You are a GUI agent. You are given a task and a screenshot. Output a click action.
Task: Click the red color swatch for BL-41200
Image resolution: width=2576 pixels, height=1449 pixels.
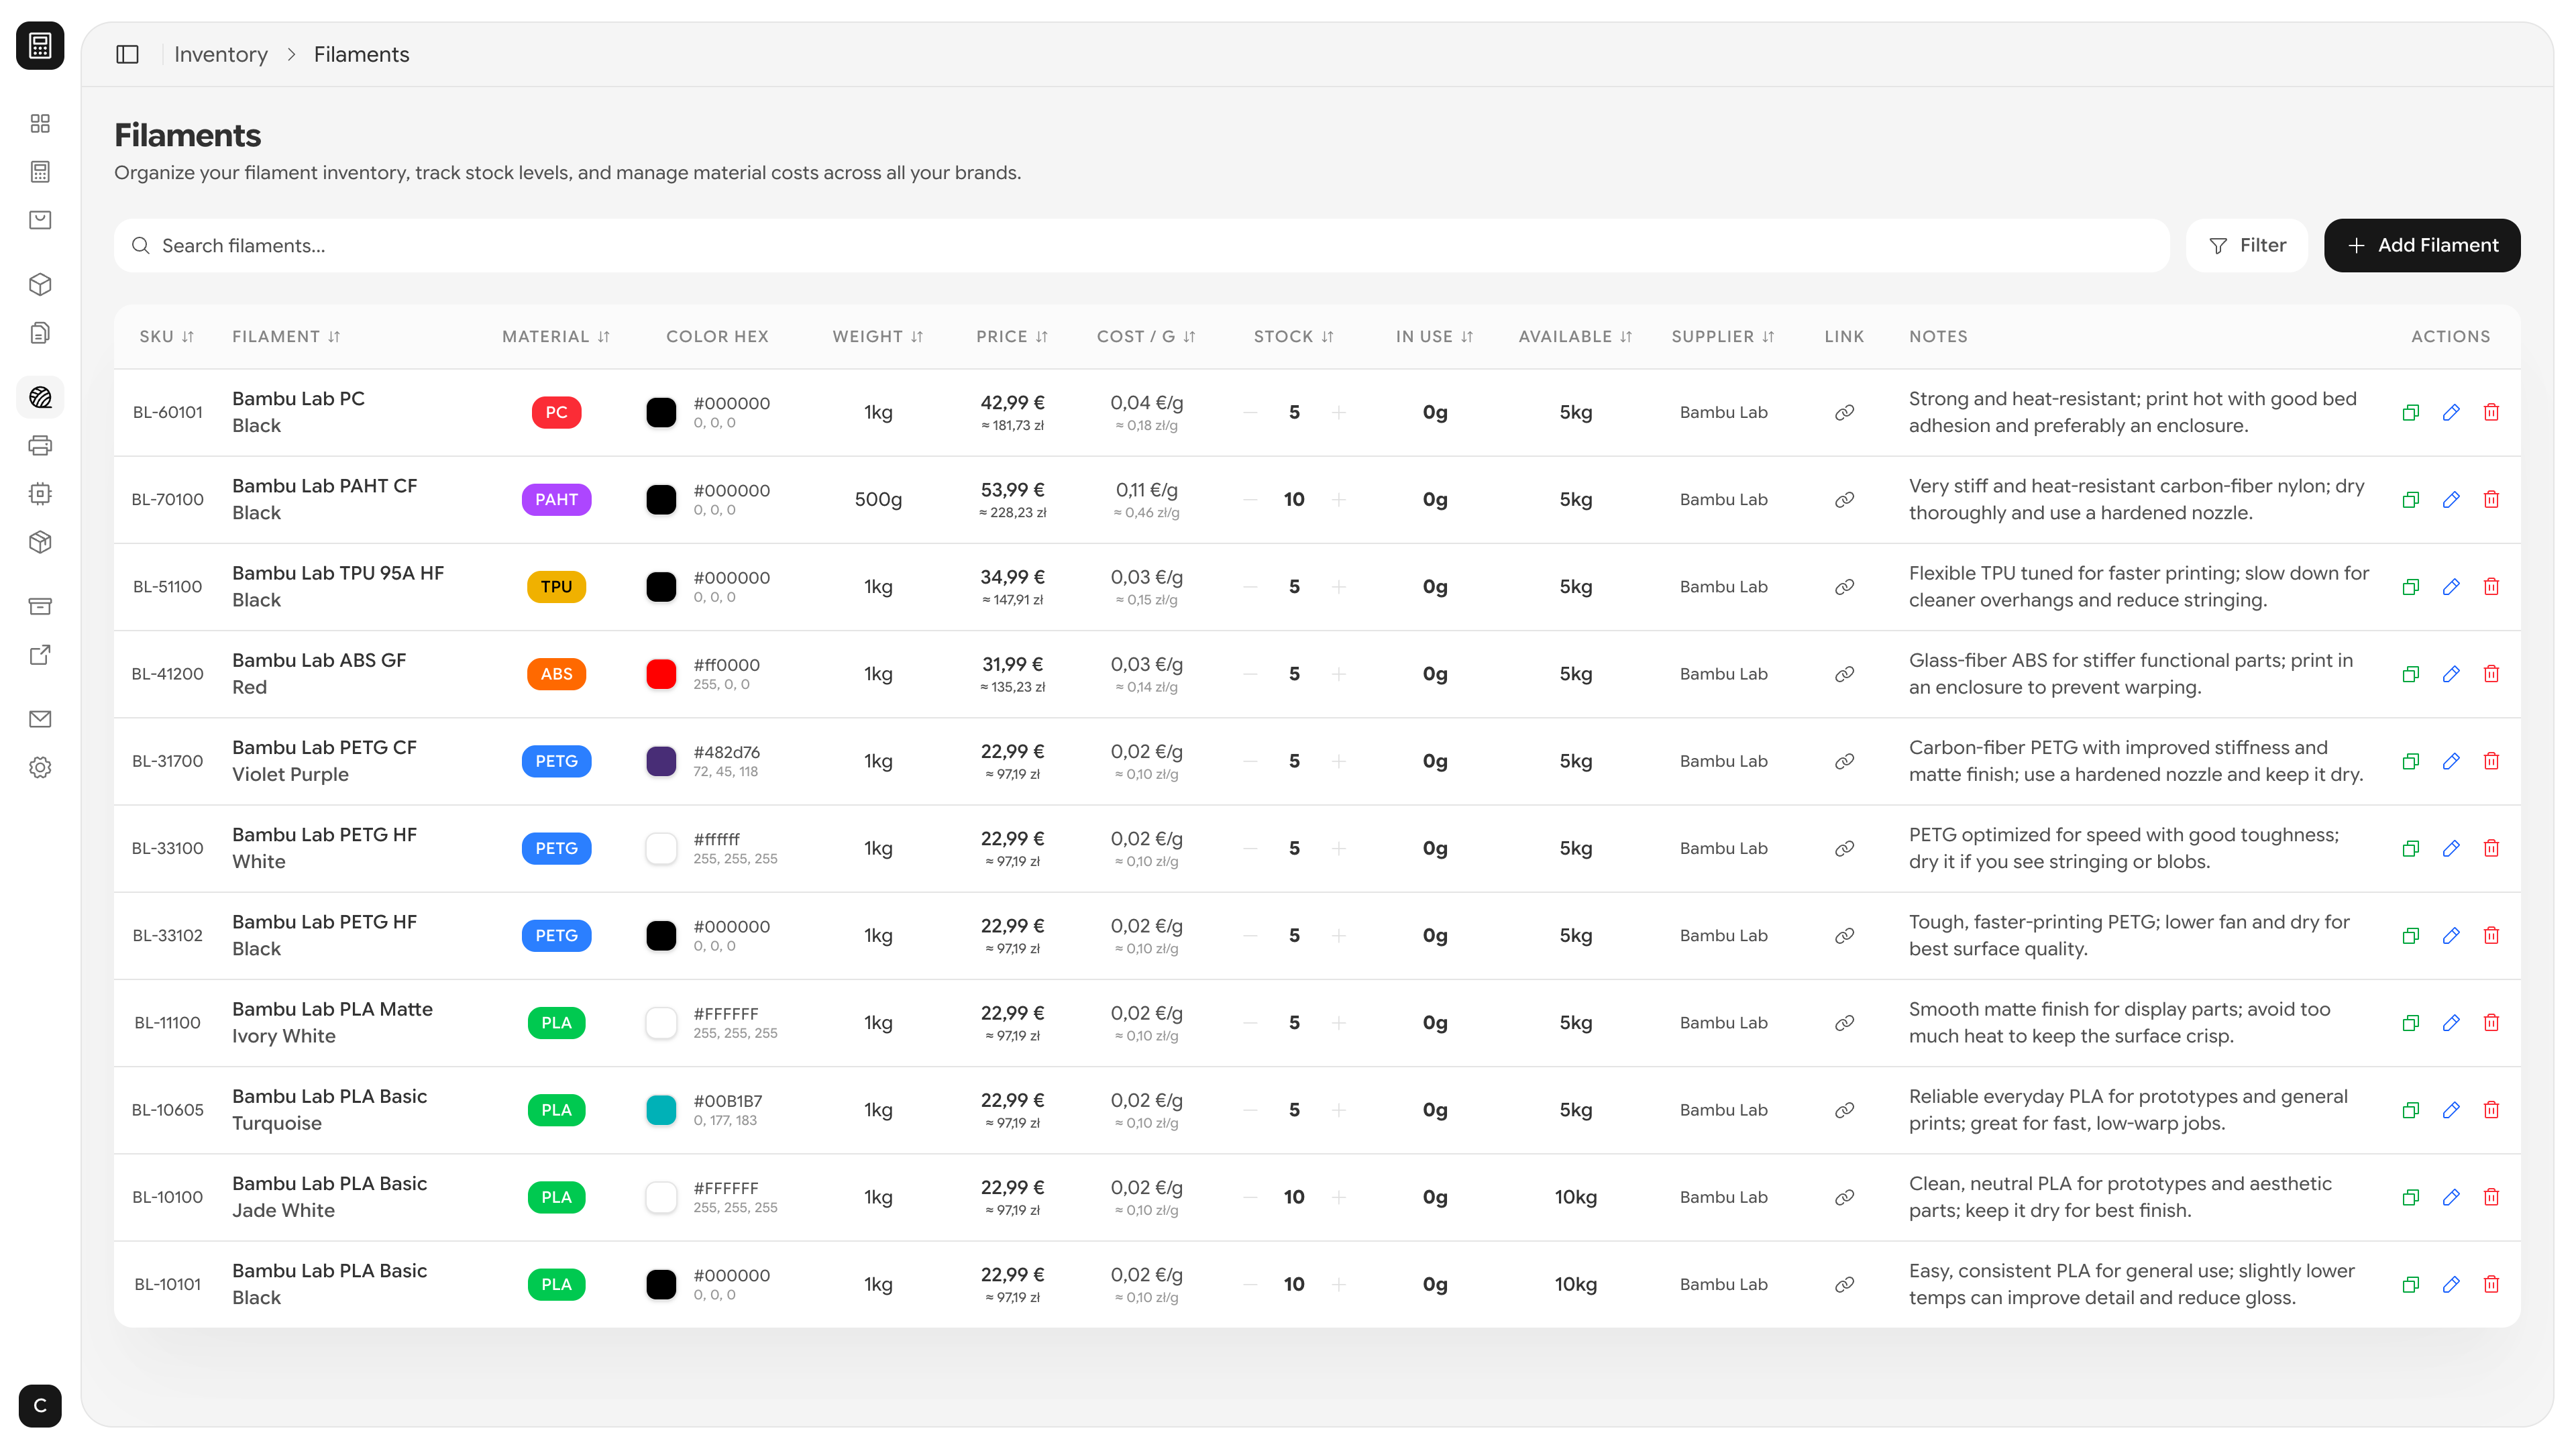pyautogui.click(x=661, y=673)
